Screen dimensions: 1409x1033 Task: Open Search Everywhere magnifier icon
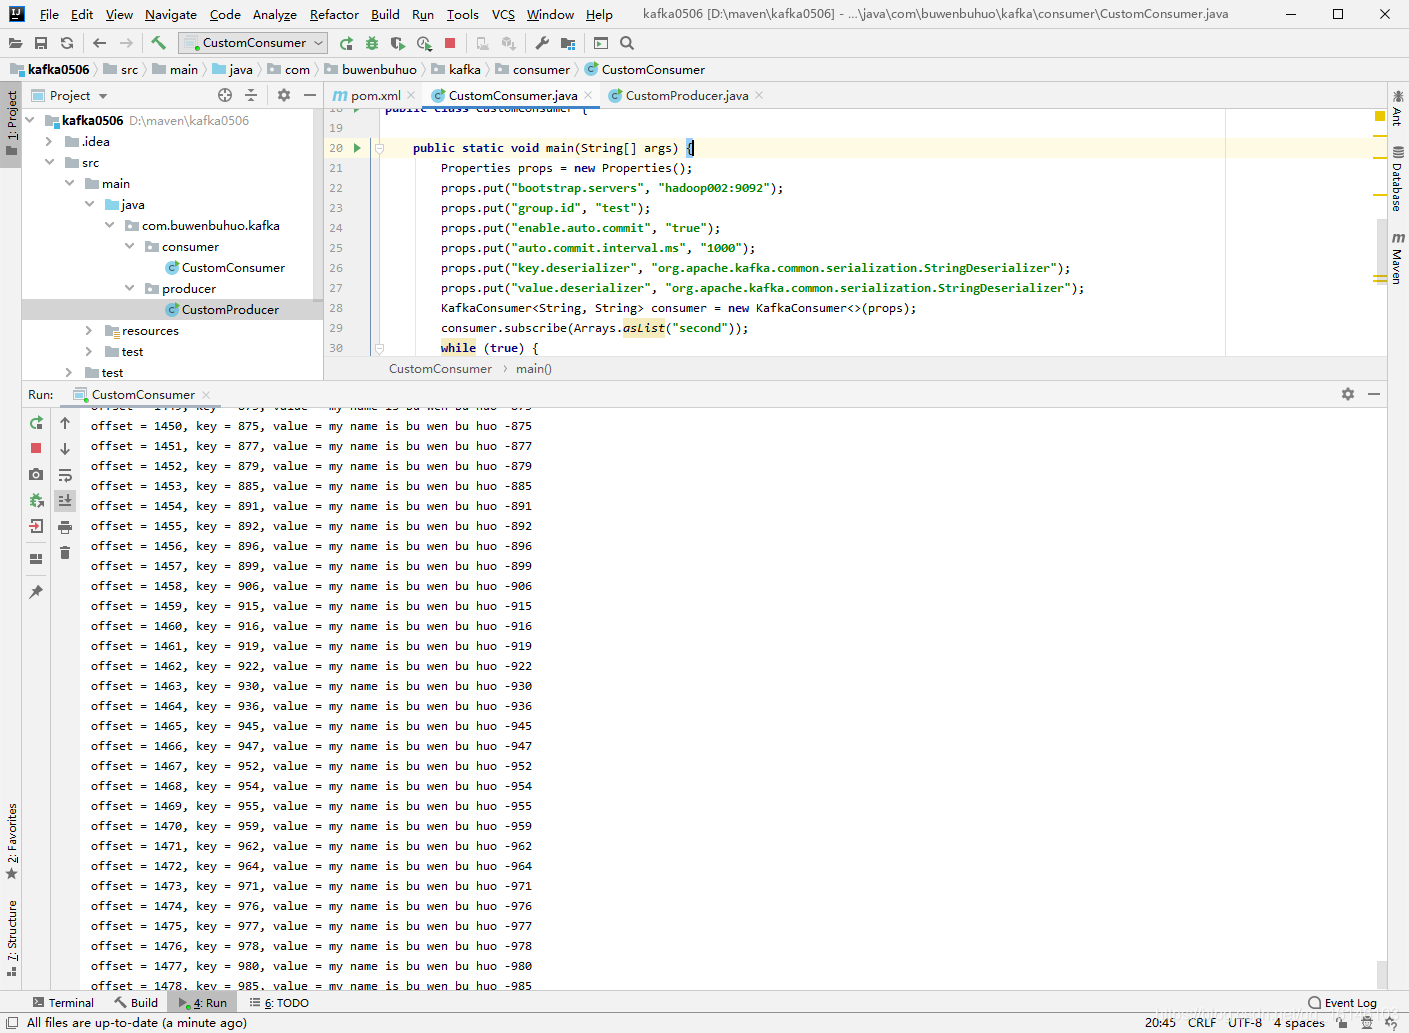[x=627, y=43]
